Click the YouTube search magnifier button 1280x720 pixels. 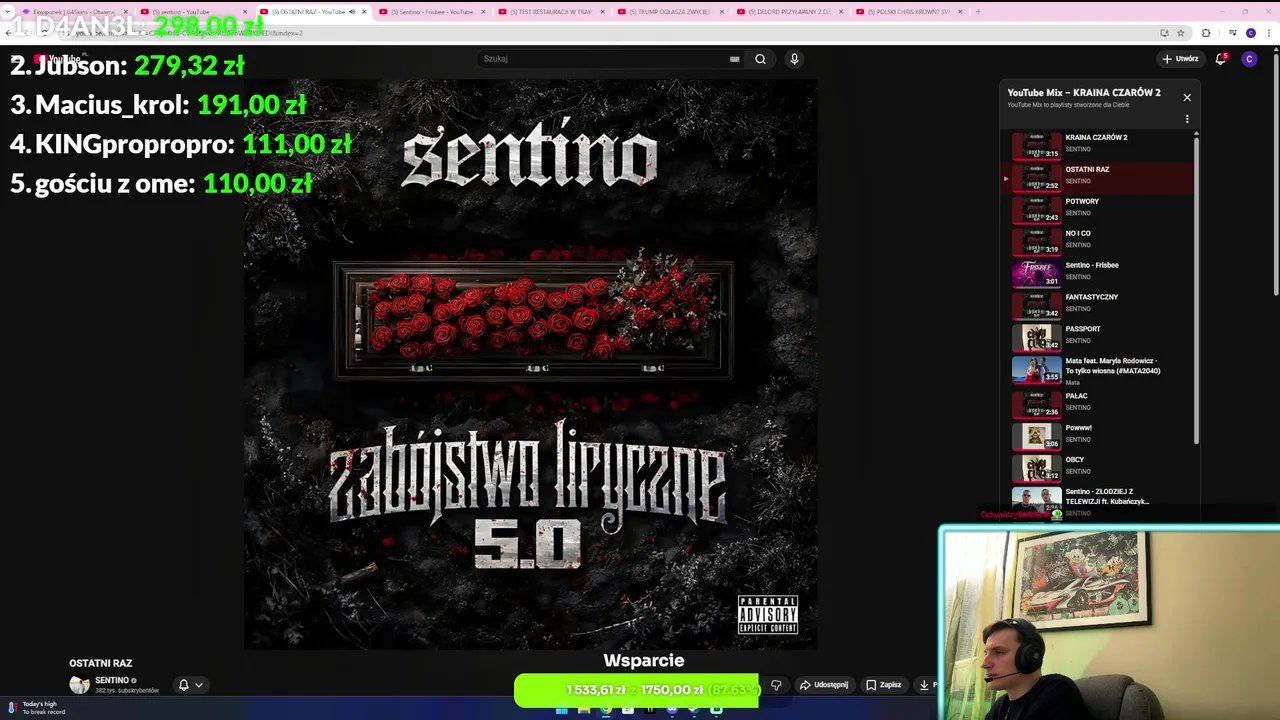click(760, 59)
